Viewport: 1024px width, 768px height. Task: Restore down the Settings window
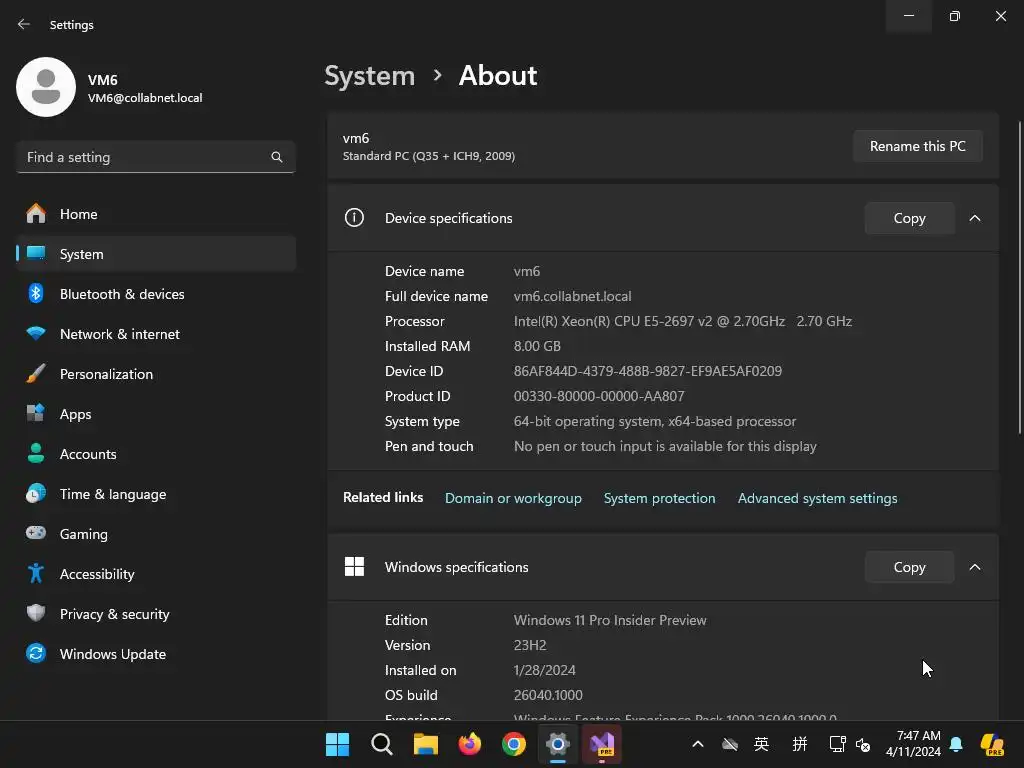point(954,16)
